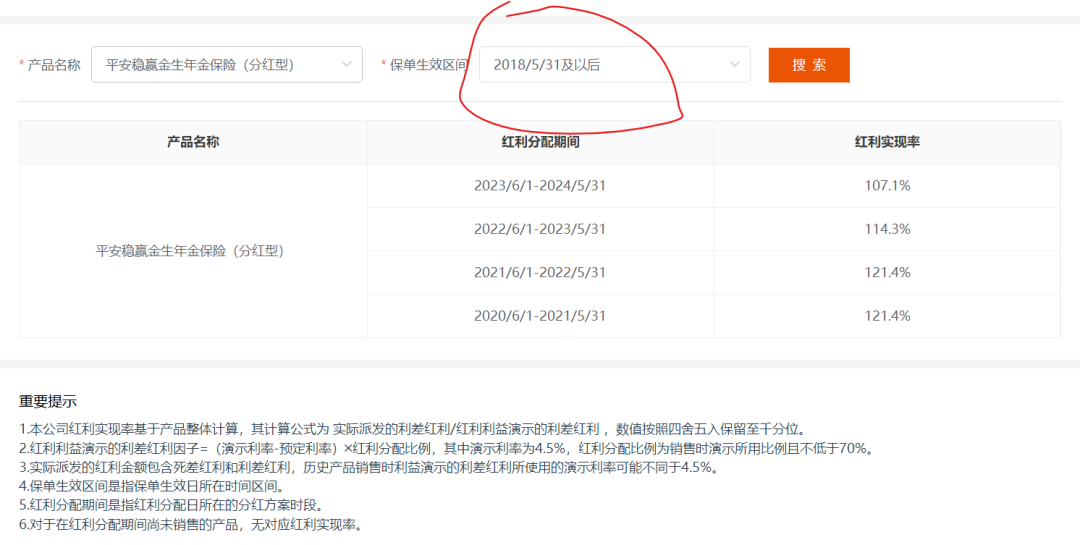This screenshot has height=545, width=1080.
Task: Open the 产品名称 product dropdown
Action: tap(227, 65)
